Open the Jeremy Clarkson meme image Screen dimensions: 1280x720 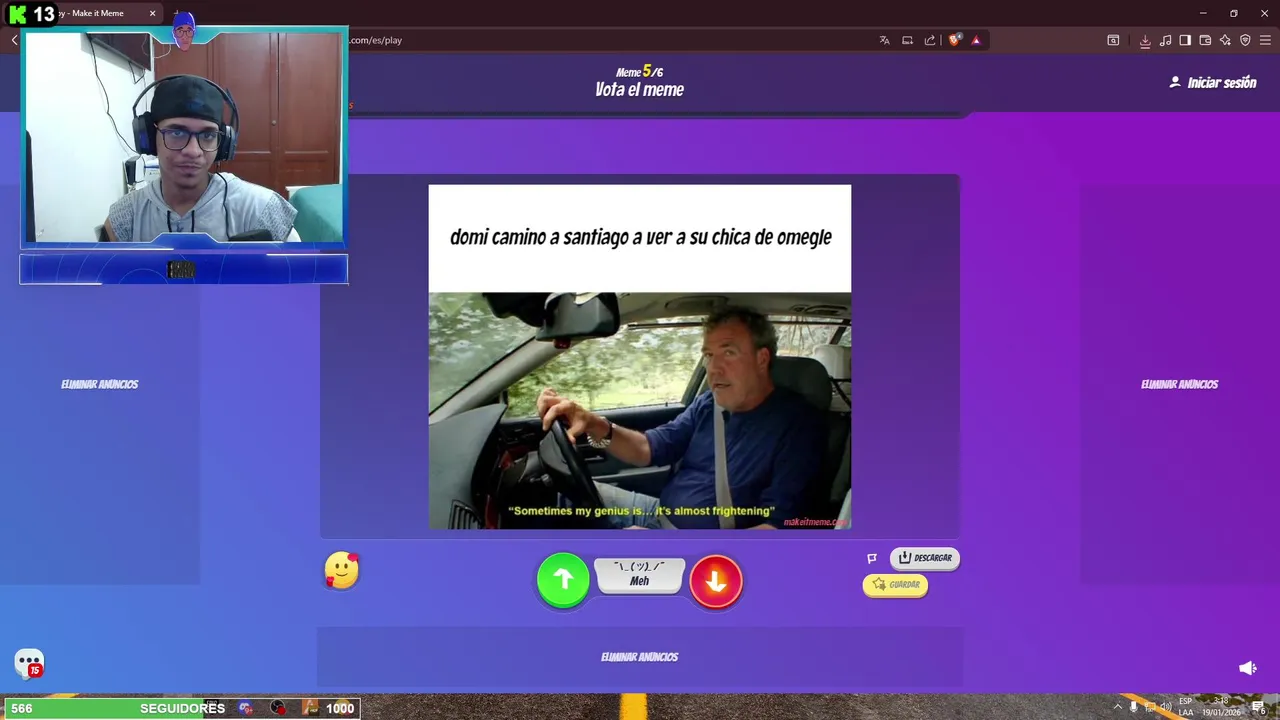[640, 410]
